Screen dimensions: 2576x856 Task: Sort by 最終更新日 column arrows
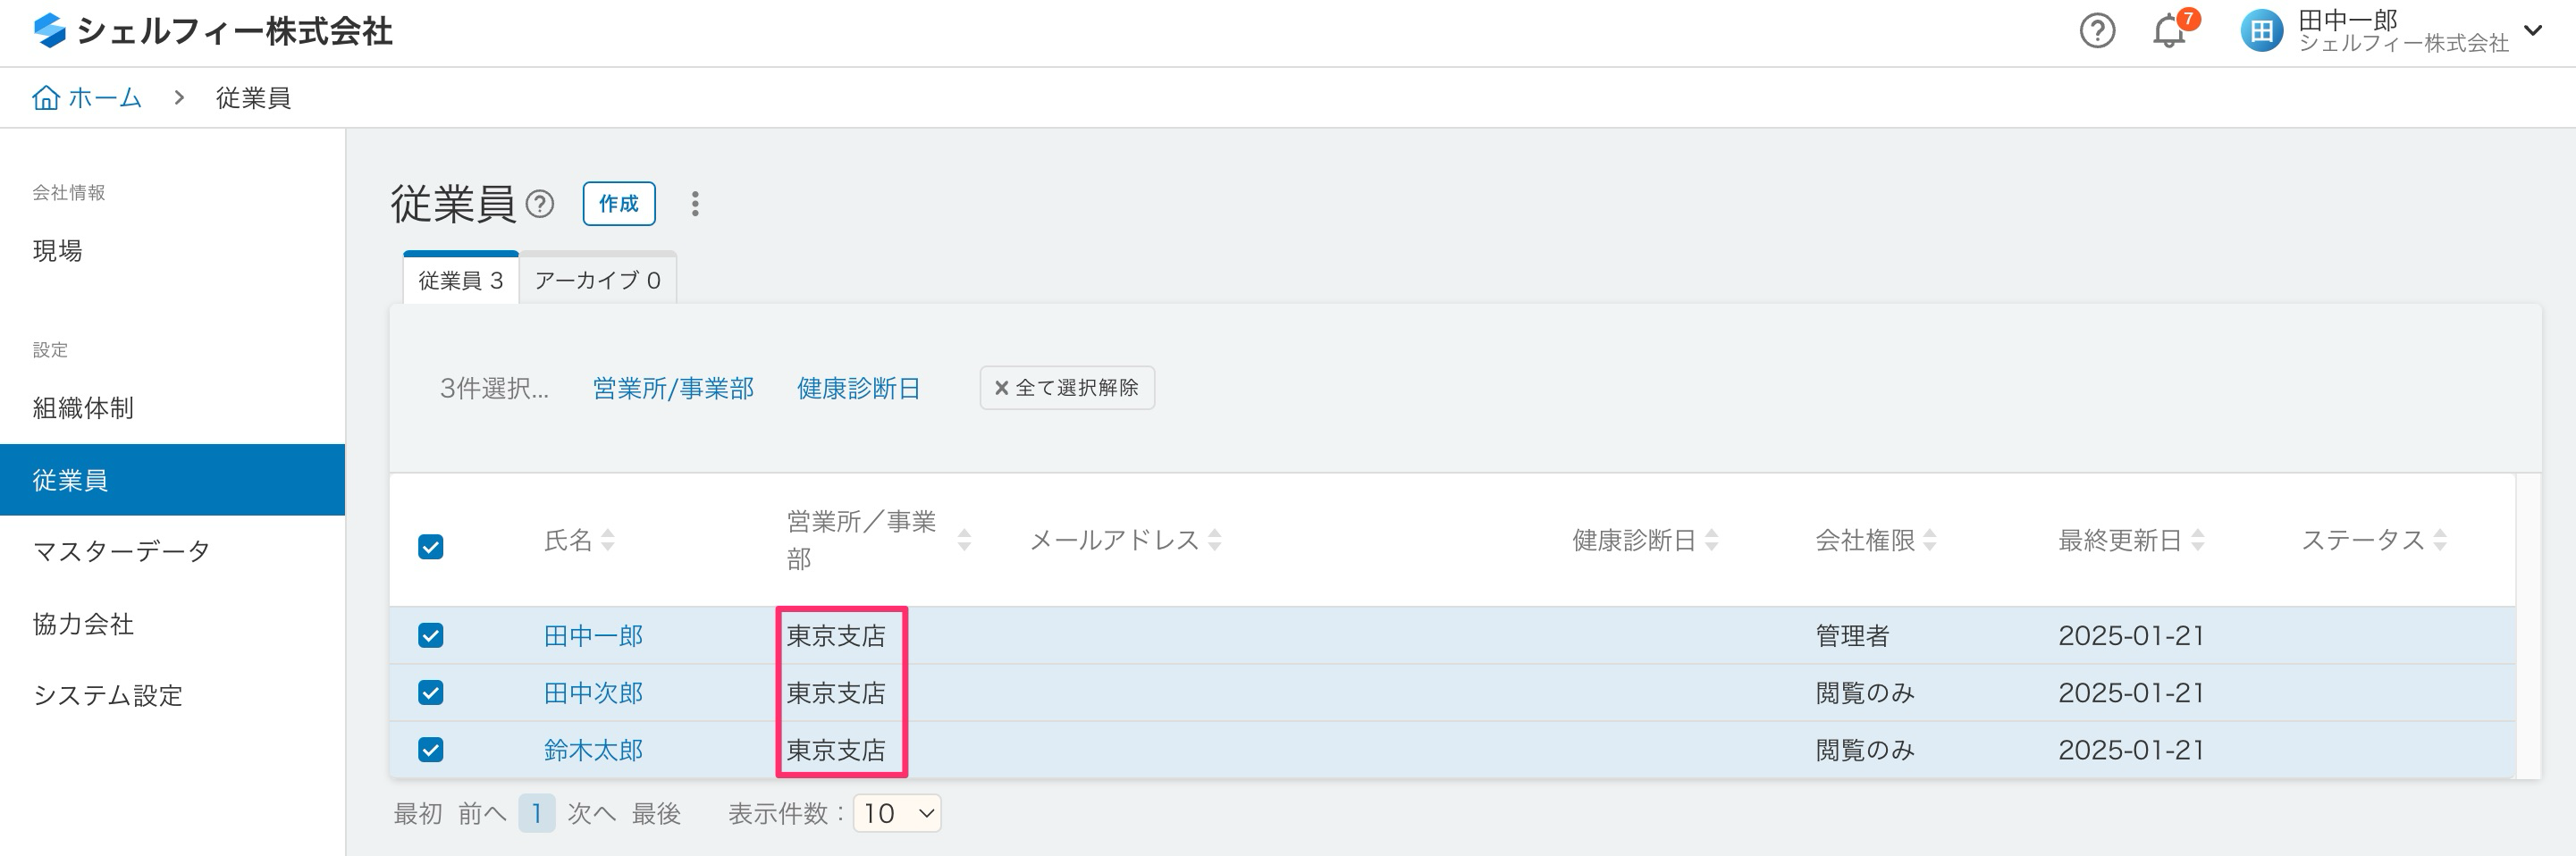click(2198, 540)
